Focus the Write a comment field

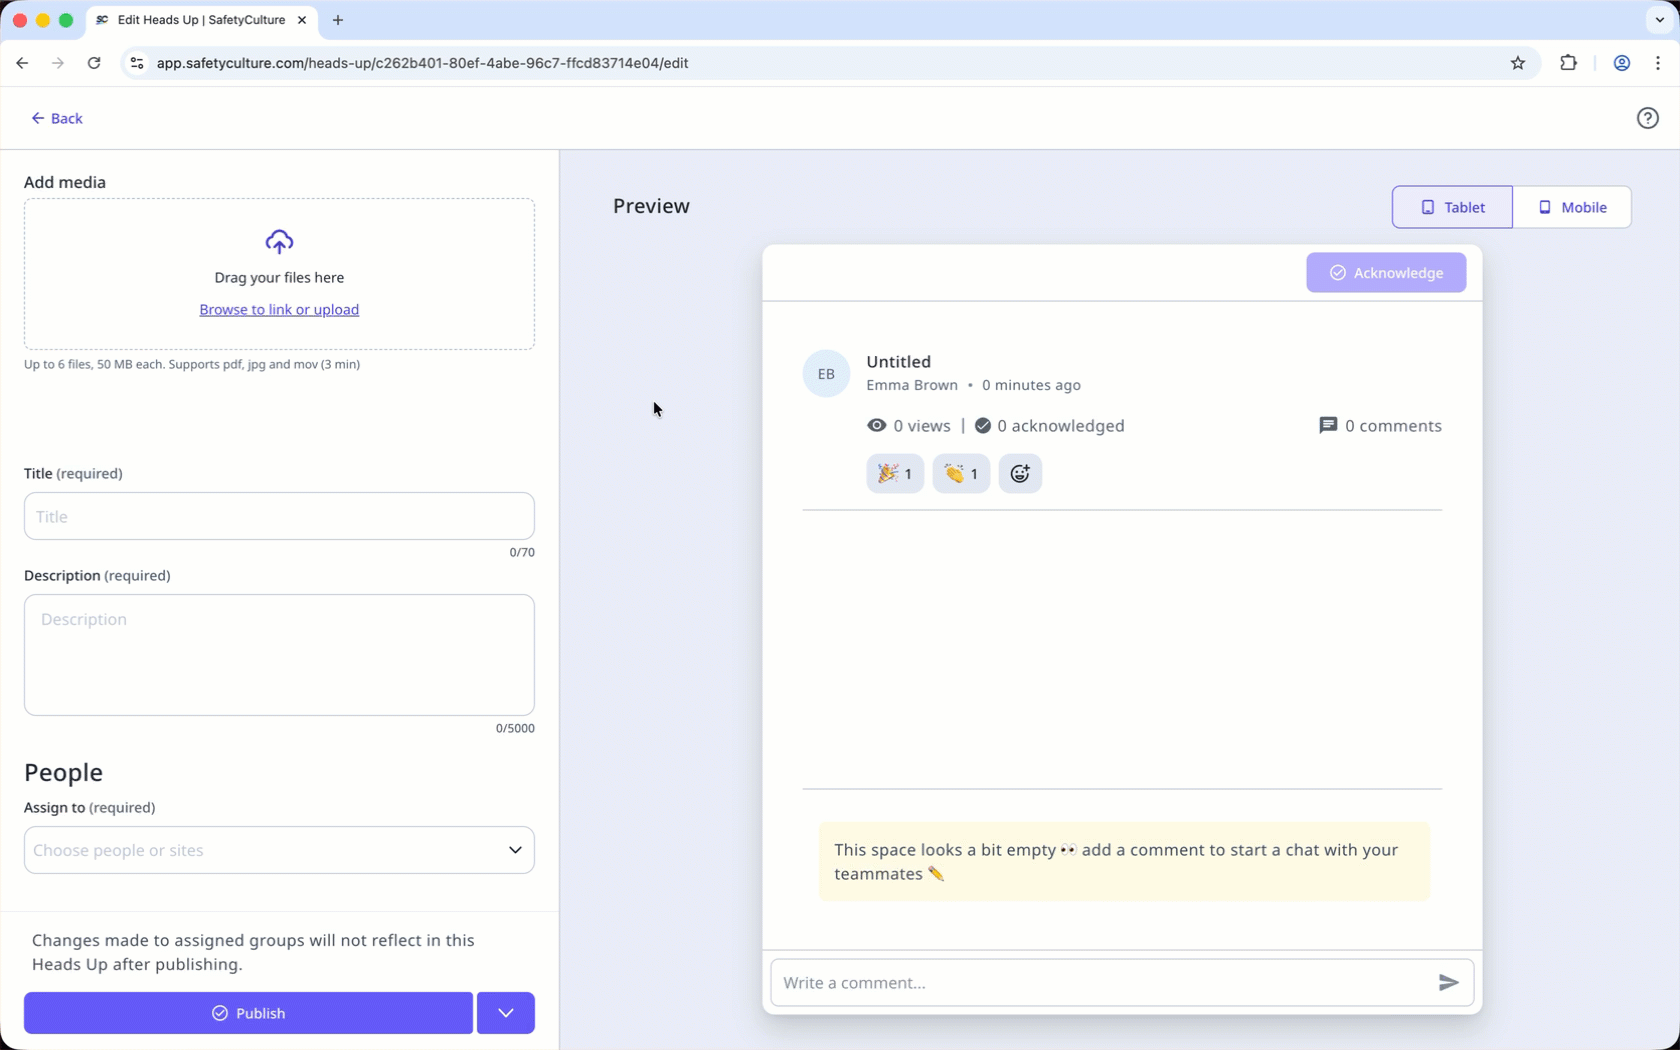coord(1100,982)
